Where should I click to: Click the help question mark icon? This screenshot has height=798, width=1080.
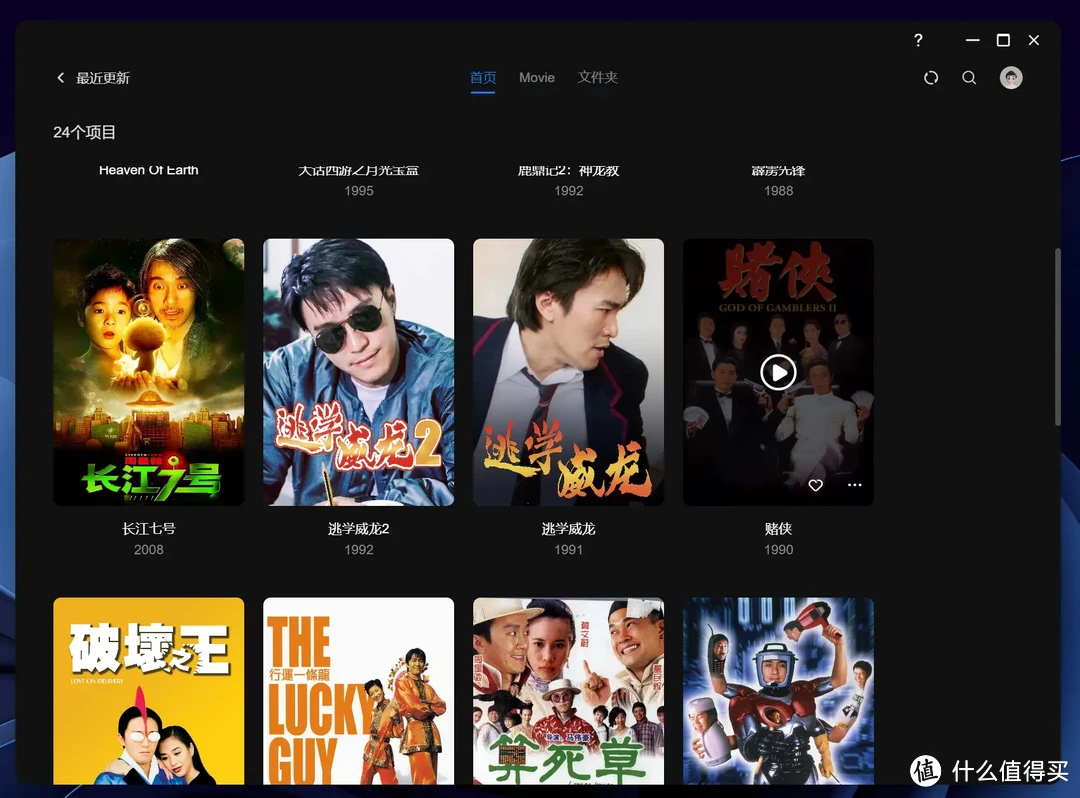click(x=918, y=40)
